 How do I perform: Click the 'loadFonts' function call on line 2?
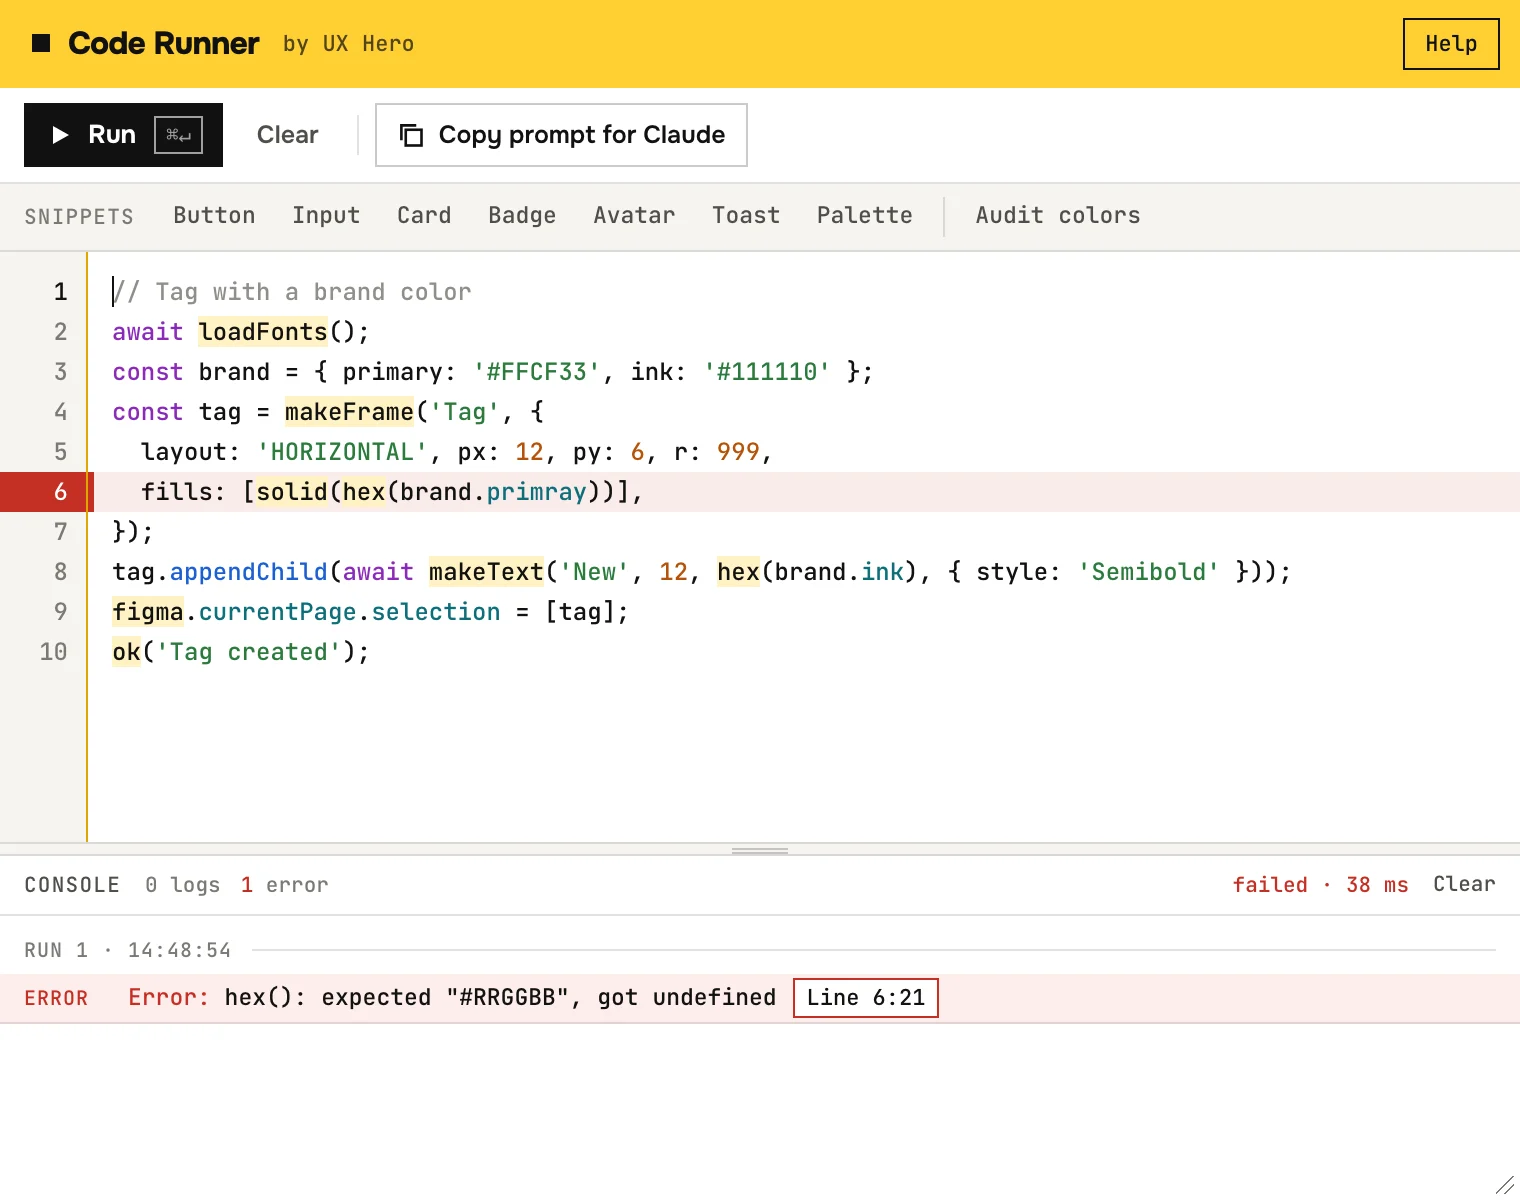(x=263, y=332)
